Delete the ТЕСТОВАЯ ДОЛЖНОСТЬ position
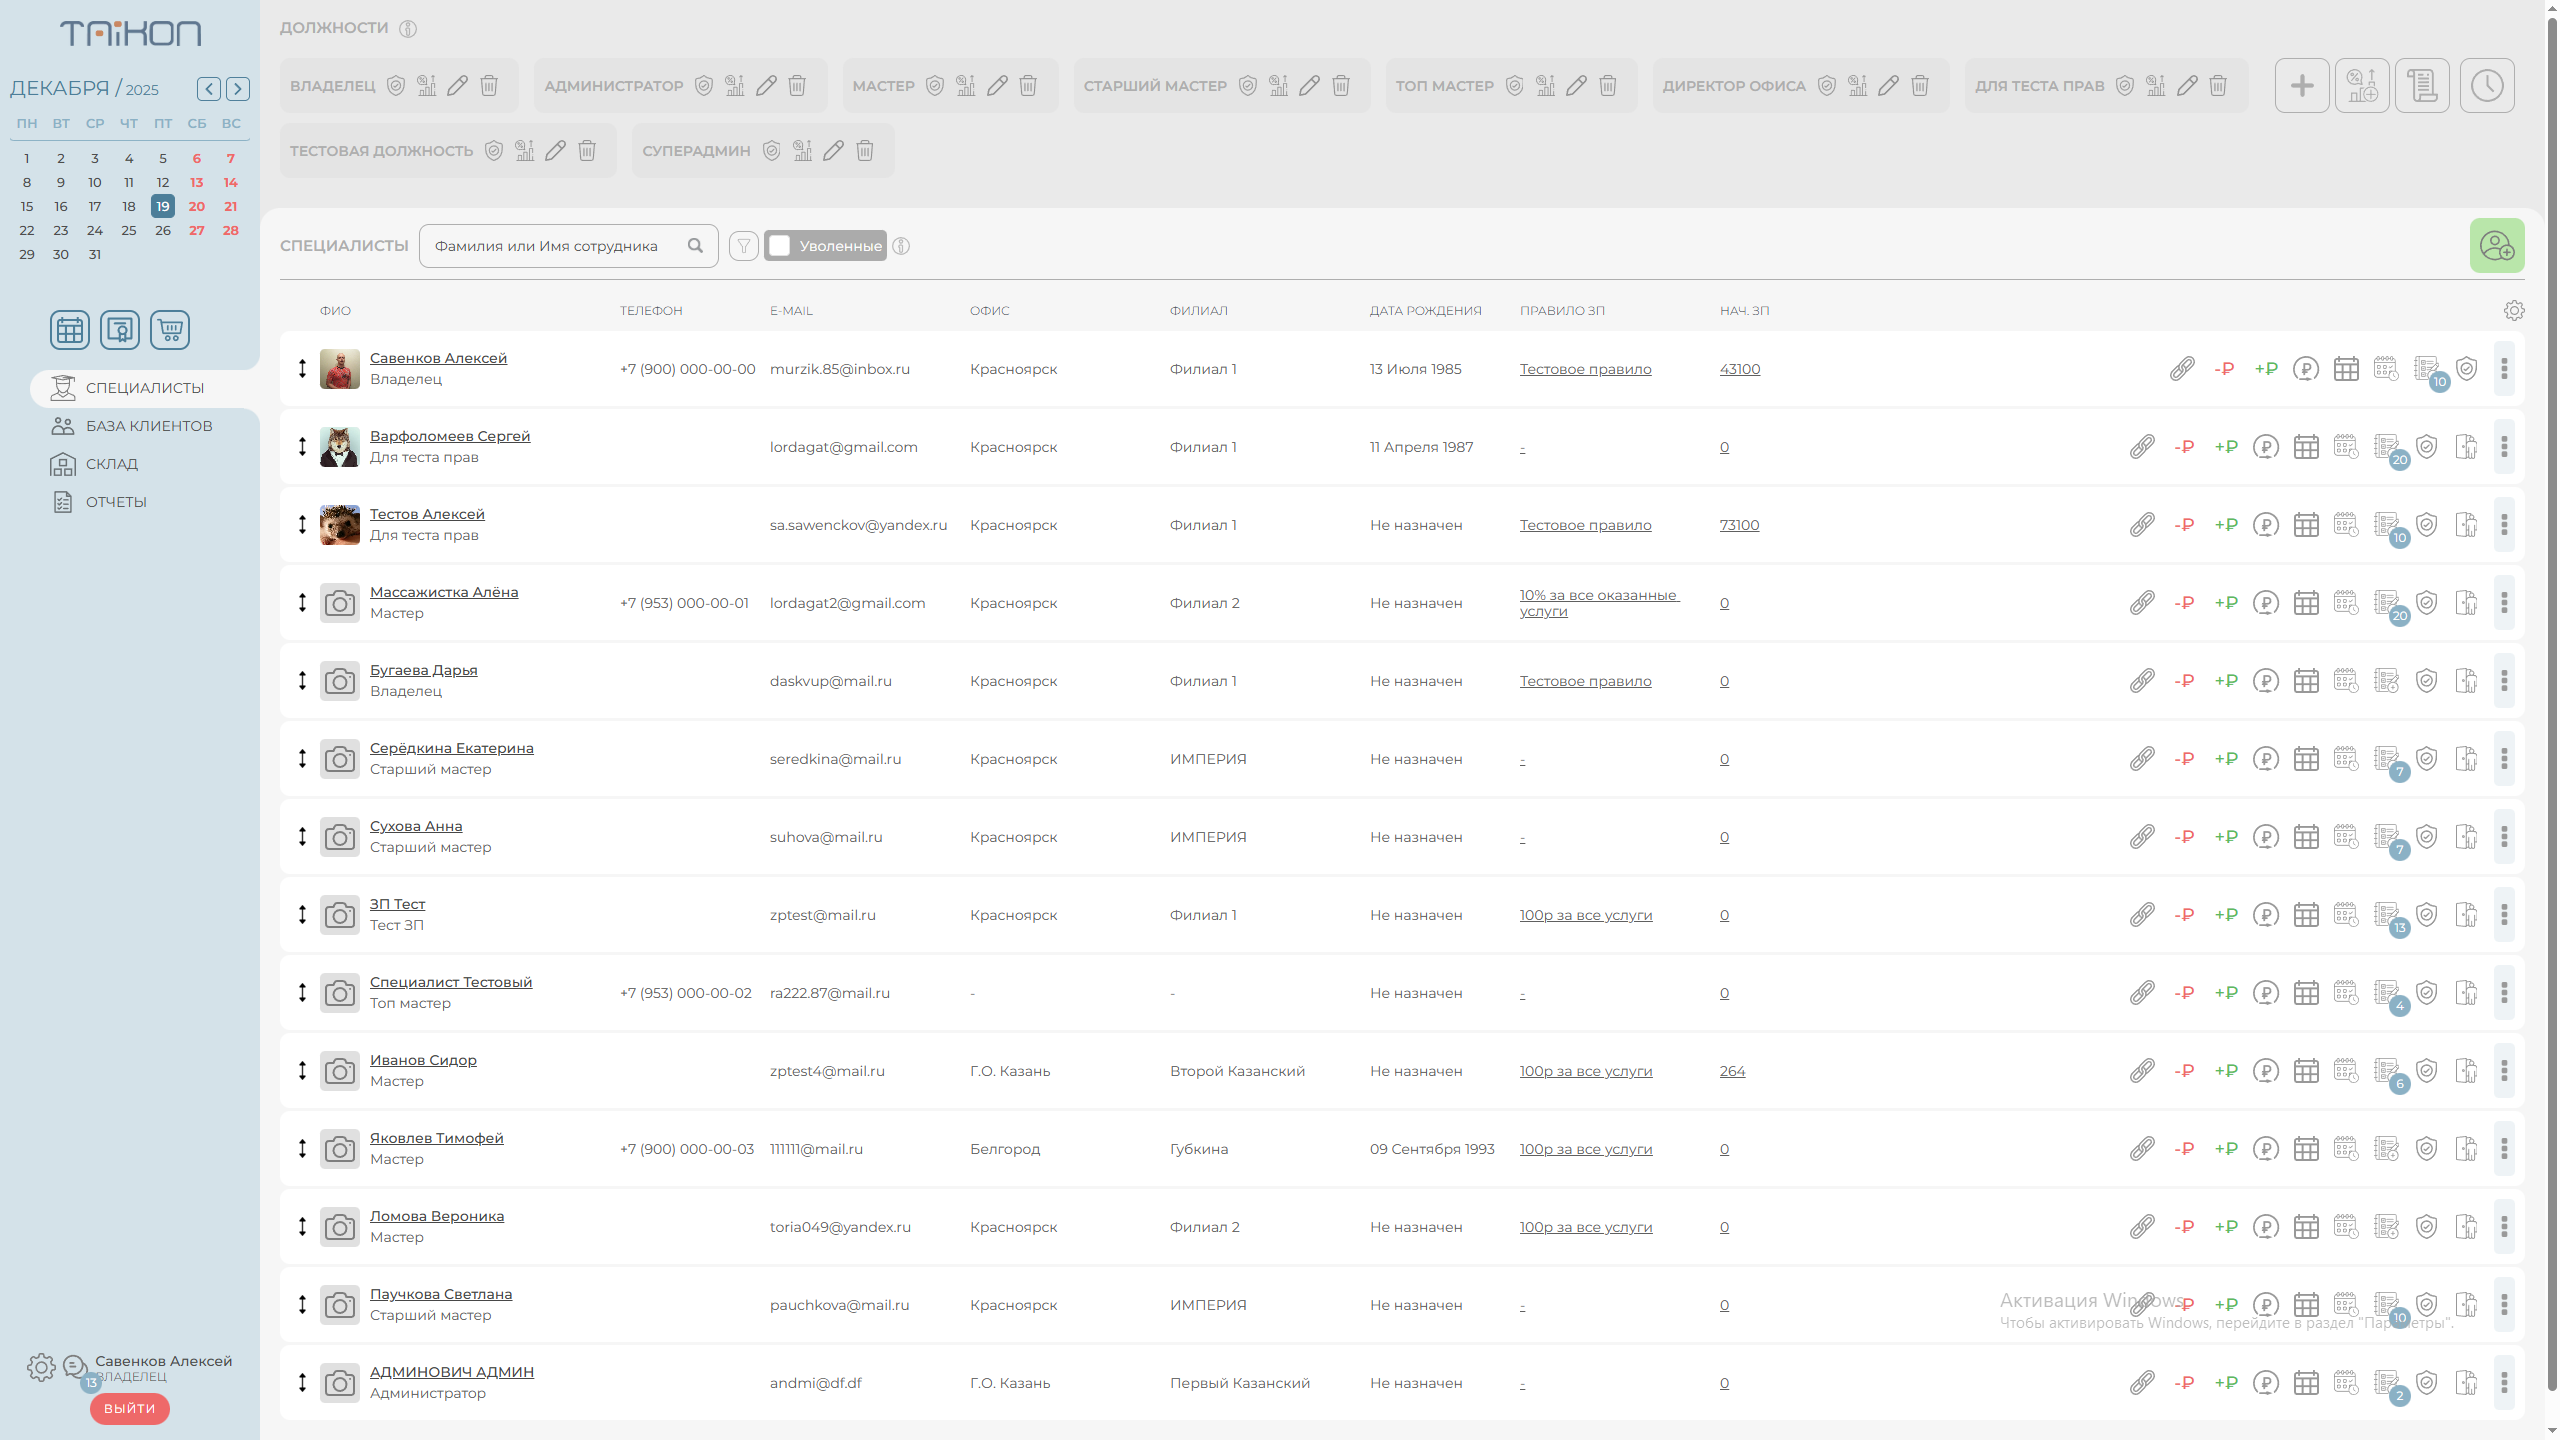The width and height of the screenshot is (2560, 1440). (x=587, y=151)
